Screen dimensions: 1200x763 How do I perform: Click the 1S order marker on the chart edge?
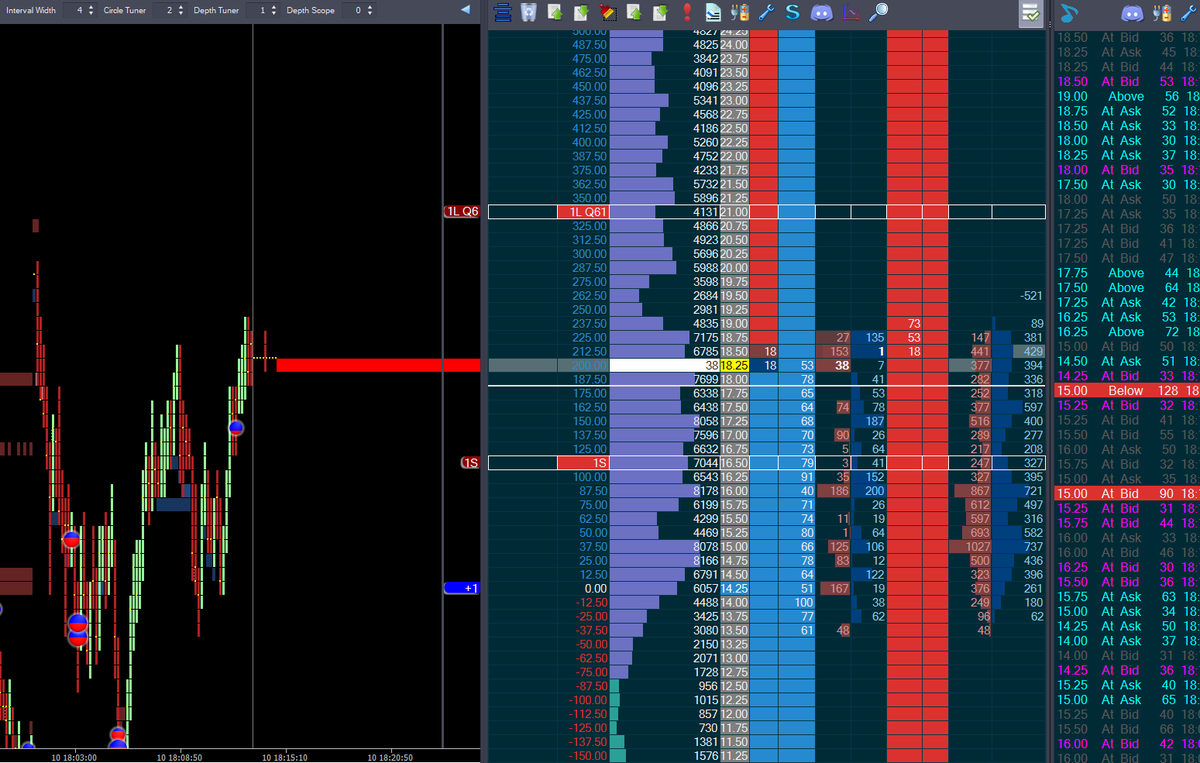coord(470,463)
